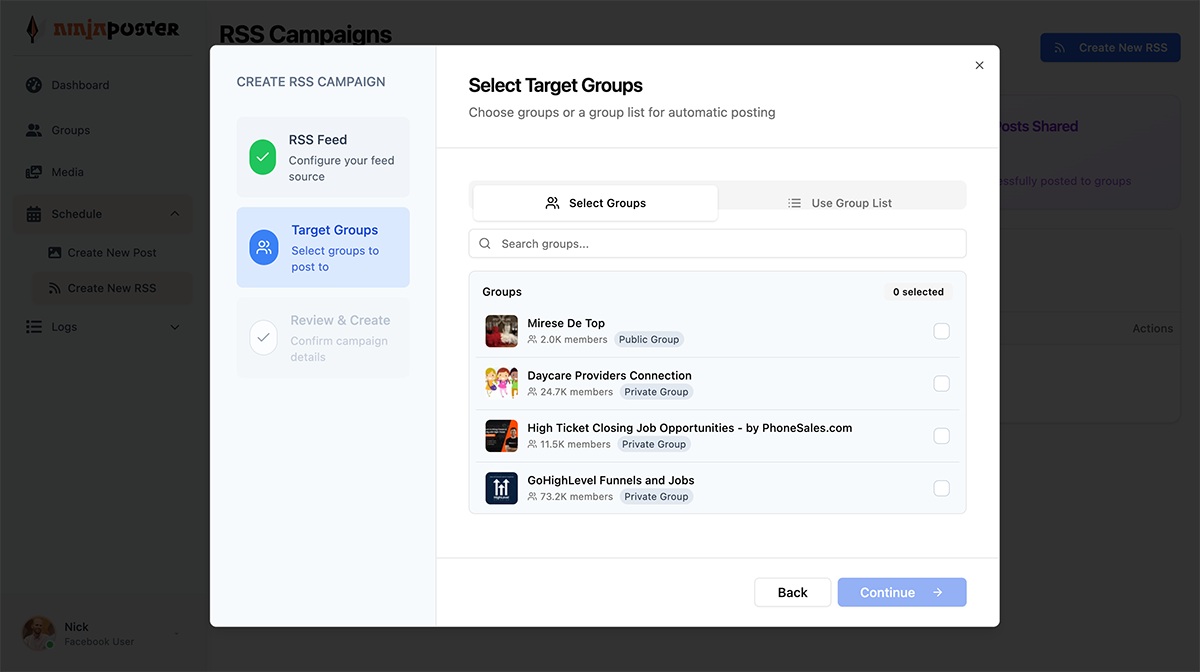Go to the RSS Feed step

323,157
